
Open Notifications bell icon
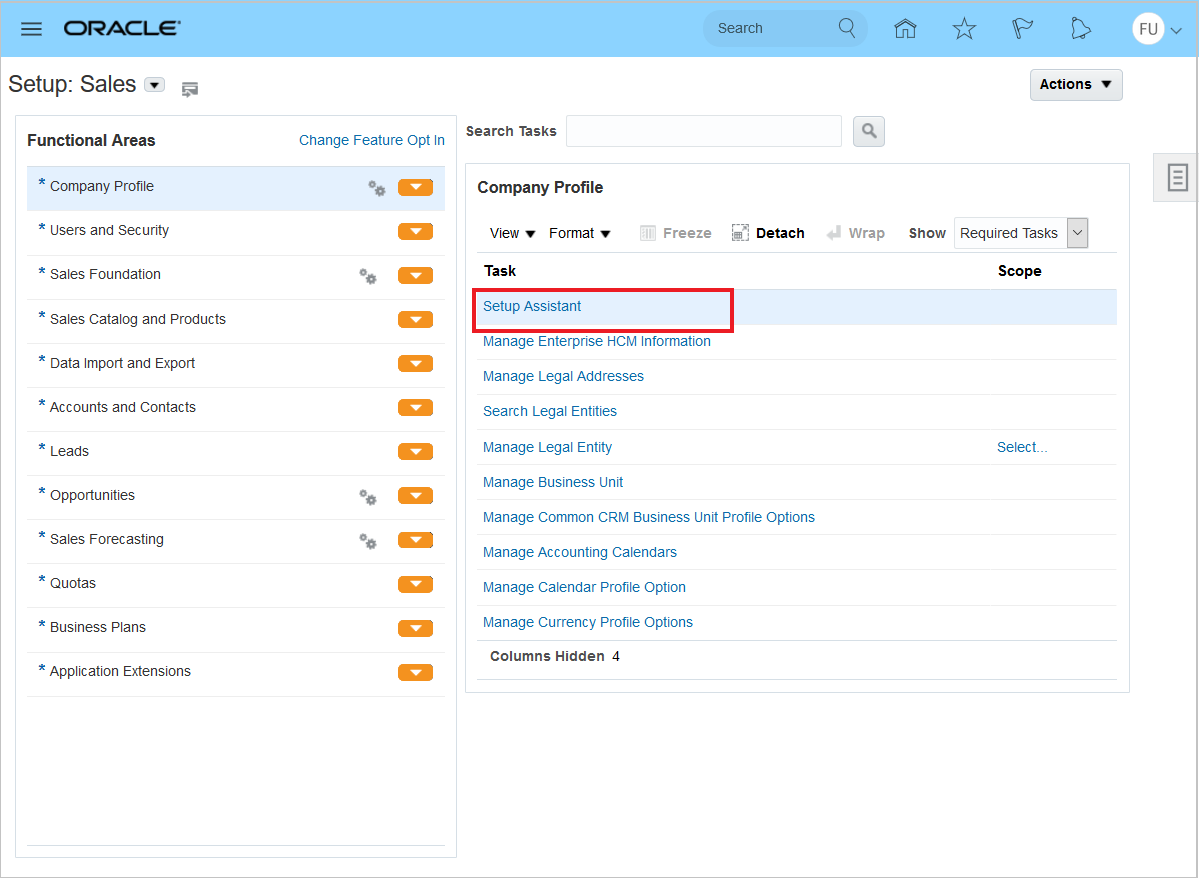pos(1080,29)
